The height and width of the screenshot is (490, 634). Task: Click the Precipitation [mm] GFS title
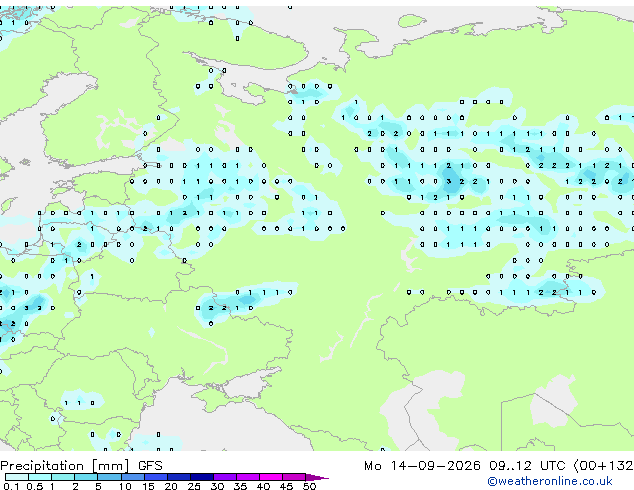pos(81,466)
